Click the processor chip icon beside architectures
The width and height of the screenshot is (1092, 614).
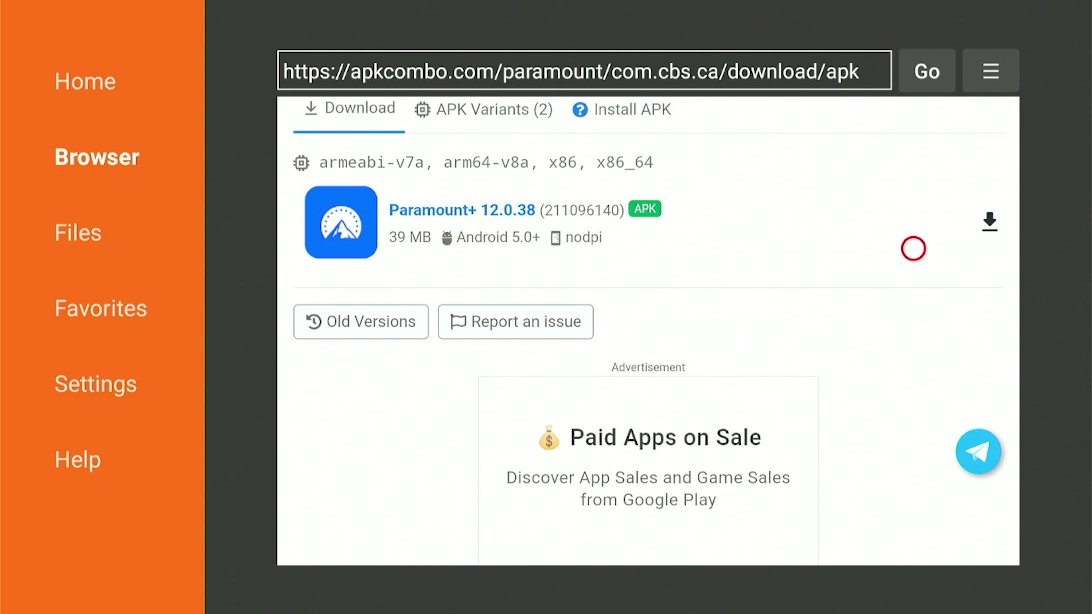[x=301, y=163]
